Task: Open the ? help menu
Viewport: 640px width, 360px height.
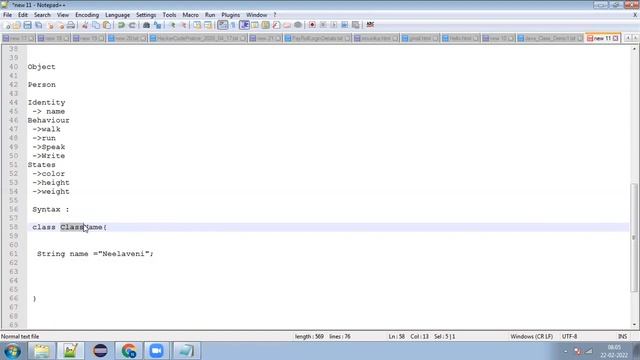Action: pyautogui.click(x=275, y=15)
